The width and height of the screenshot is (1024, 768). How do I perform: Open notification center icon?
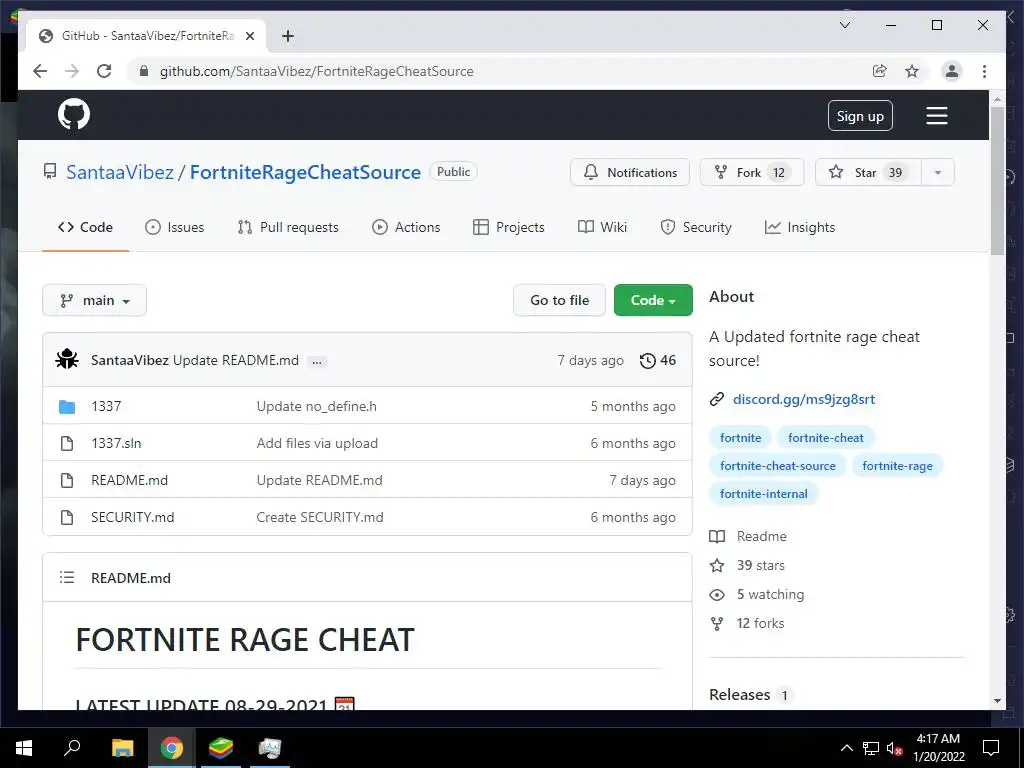pos(991,748)
